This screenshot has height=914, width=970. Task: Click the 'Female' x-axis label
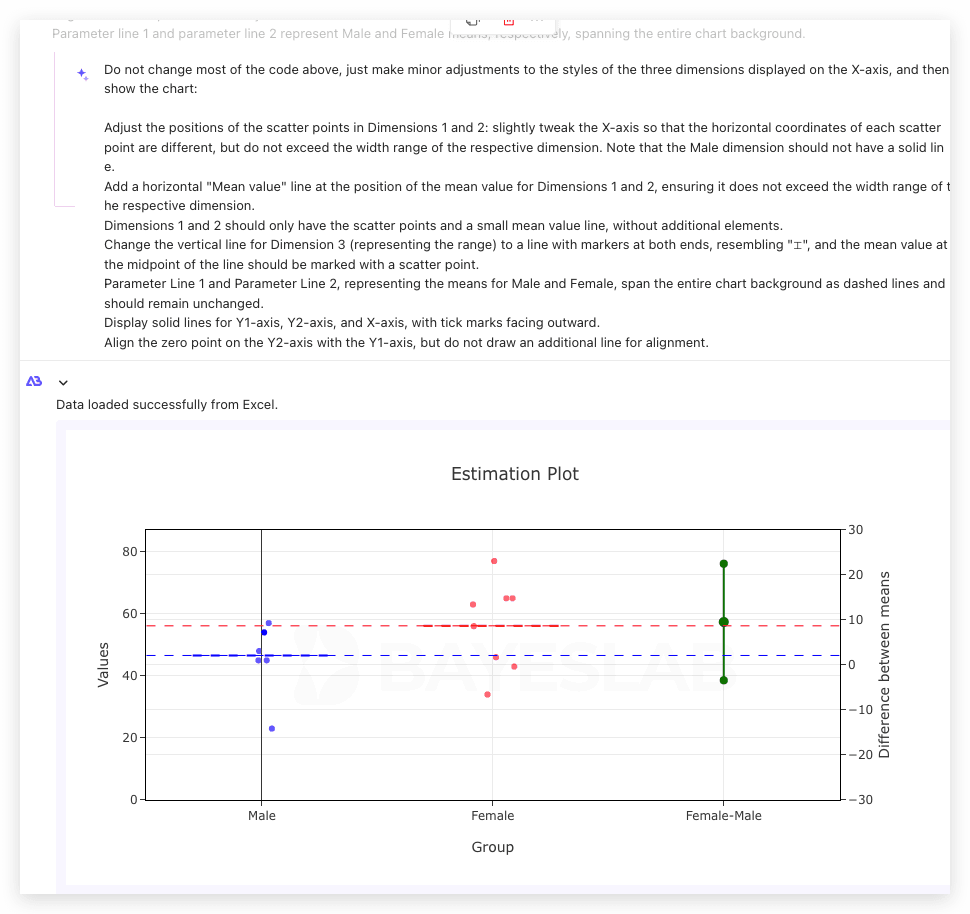492,816
